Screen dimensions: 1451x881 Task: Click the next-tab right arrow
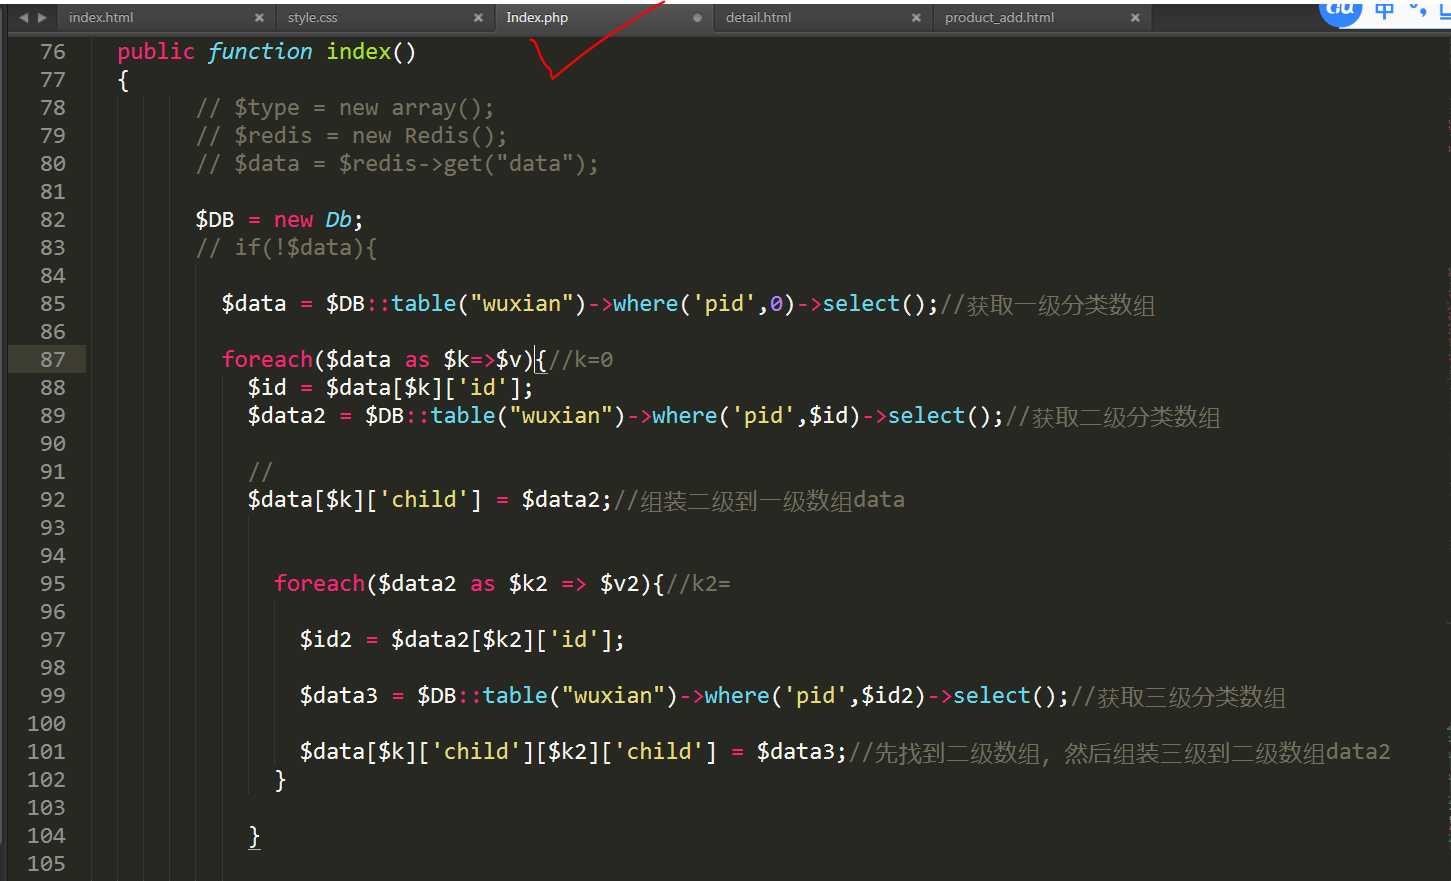(41, 18)
